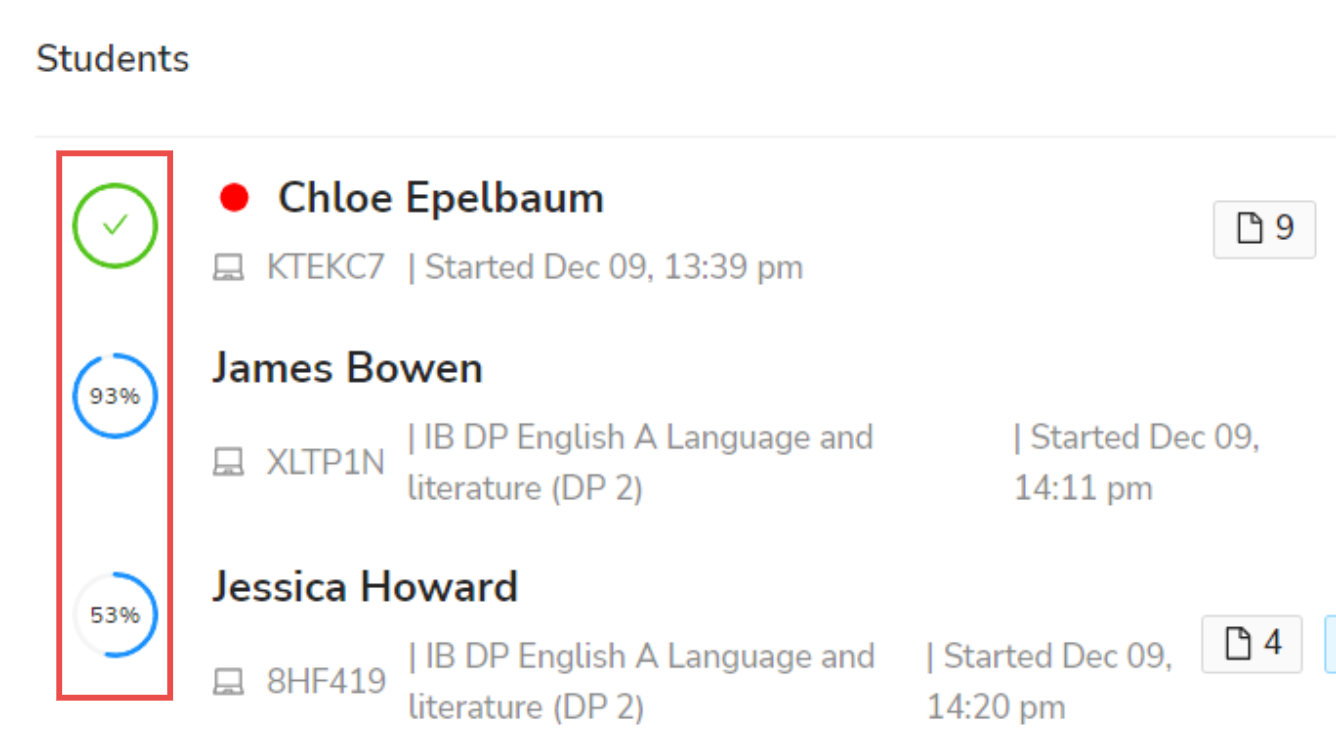Click Chloe's Started Dec 09, 13:39 timestamp
This screenshot has width=1336, height=737.
606,268
